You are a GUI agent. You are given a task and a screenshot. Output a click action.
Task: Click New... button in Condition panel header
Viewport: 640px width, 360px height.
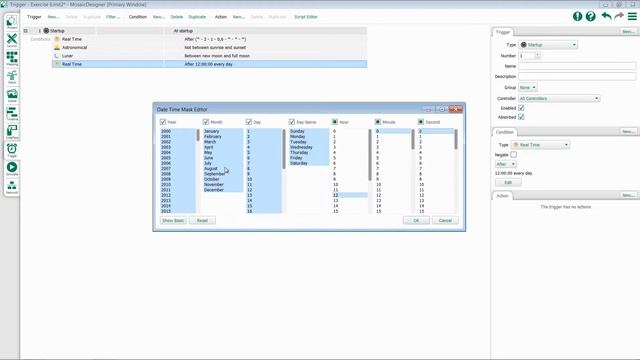628,131
